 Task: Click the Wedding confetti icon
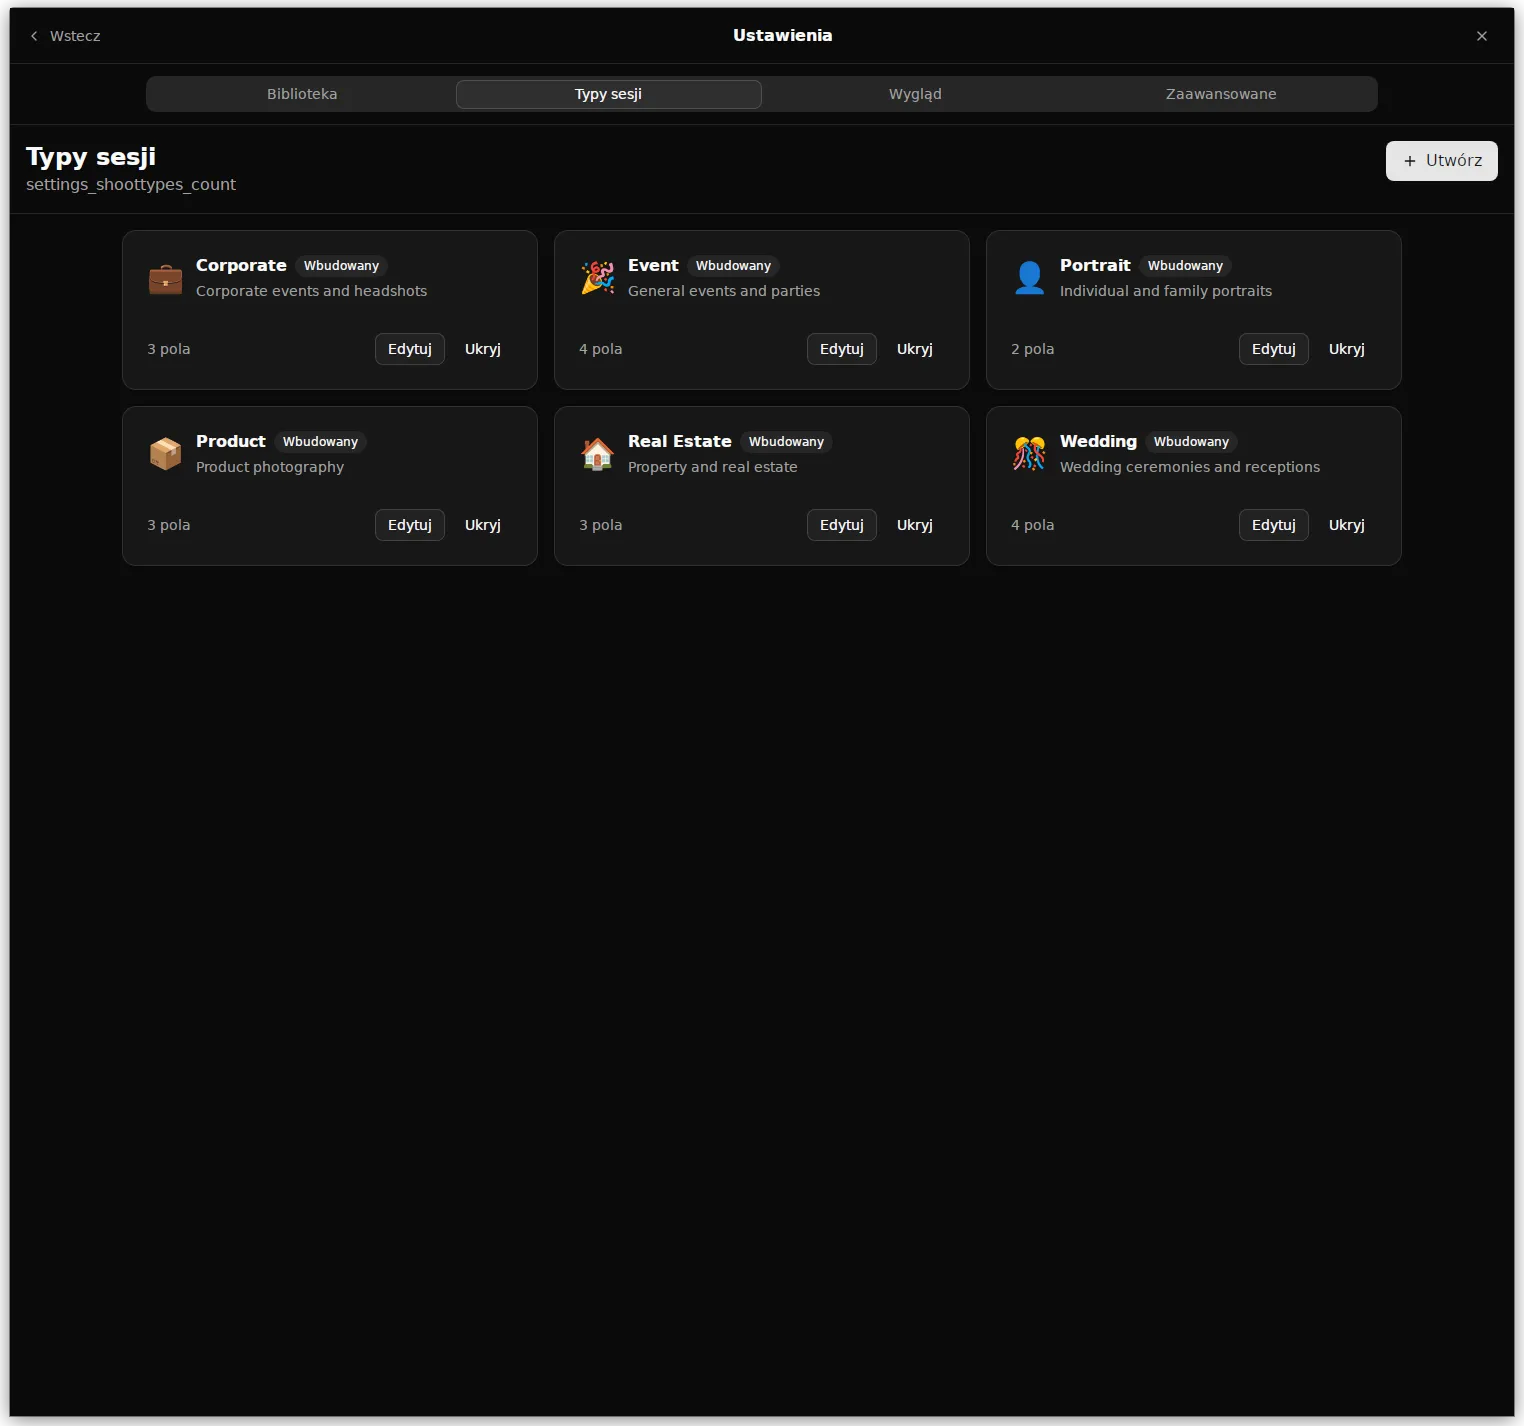1029,454
